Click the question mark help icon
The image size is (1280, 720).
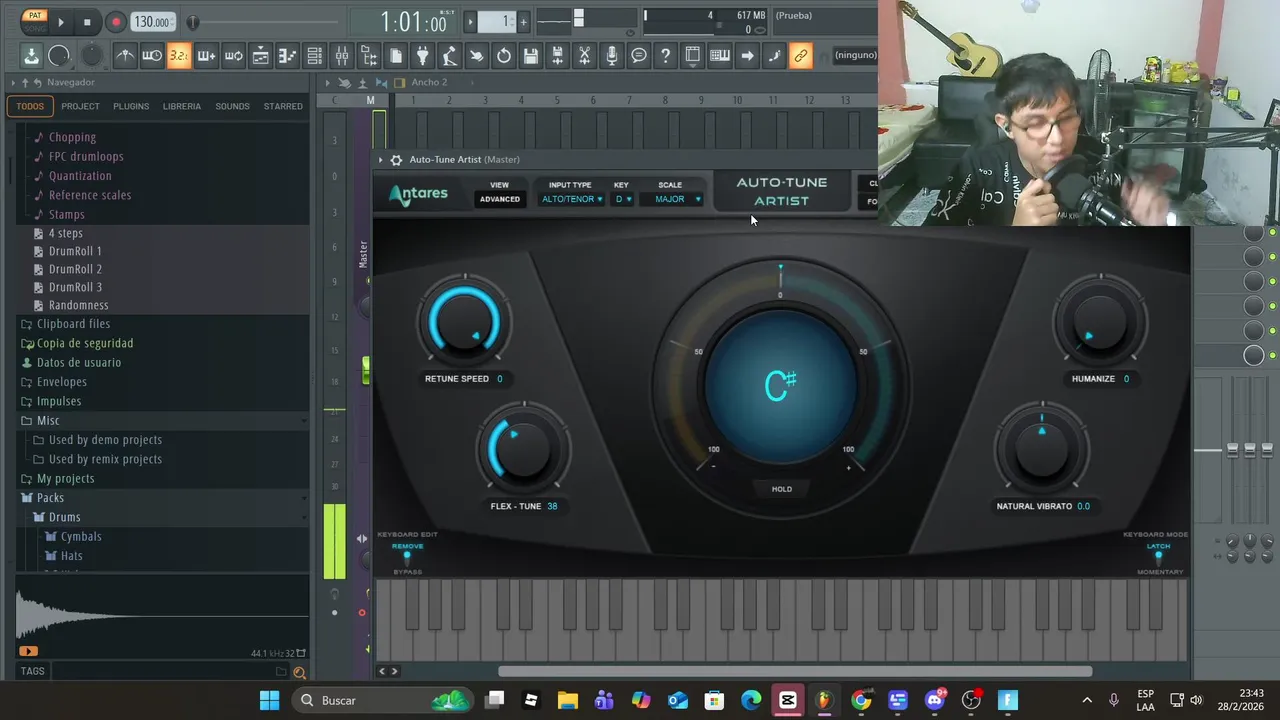665,56
